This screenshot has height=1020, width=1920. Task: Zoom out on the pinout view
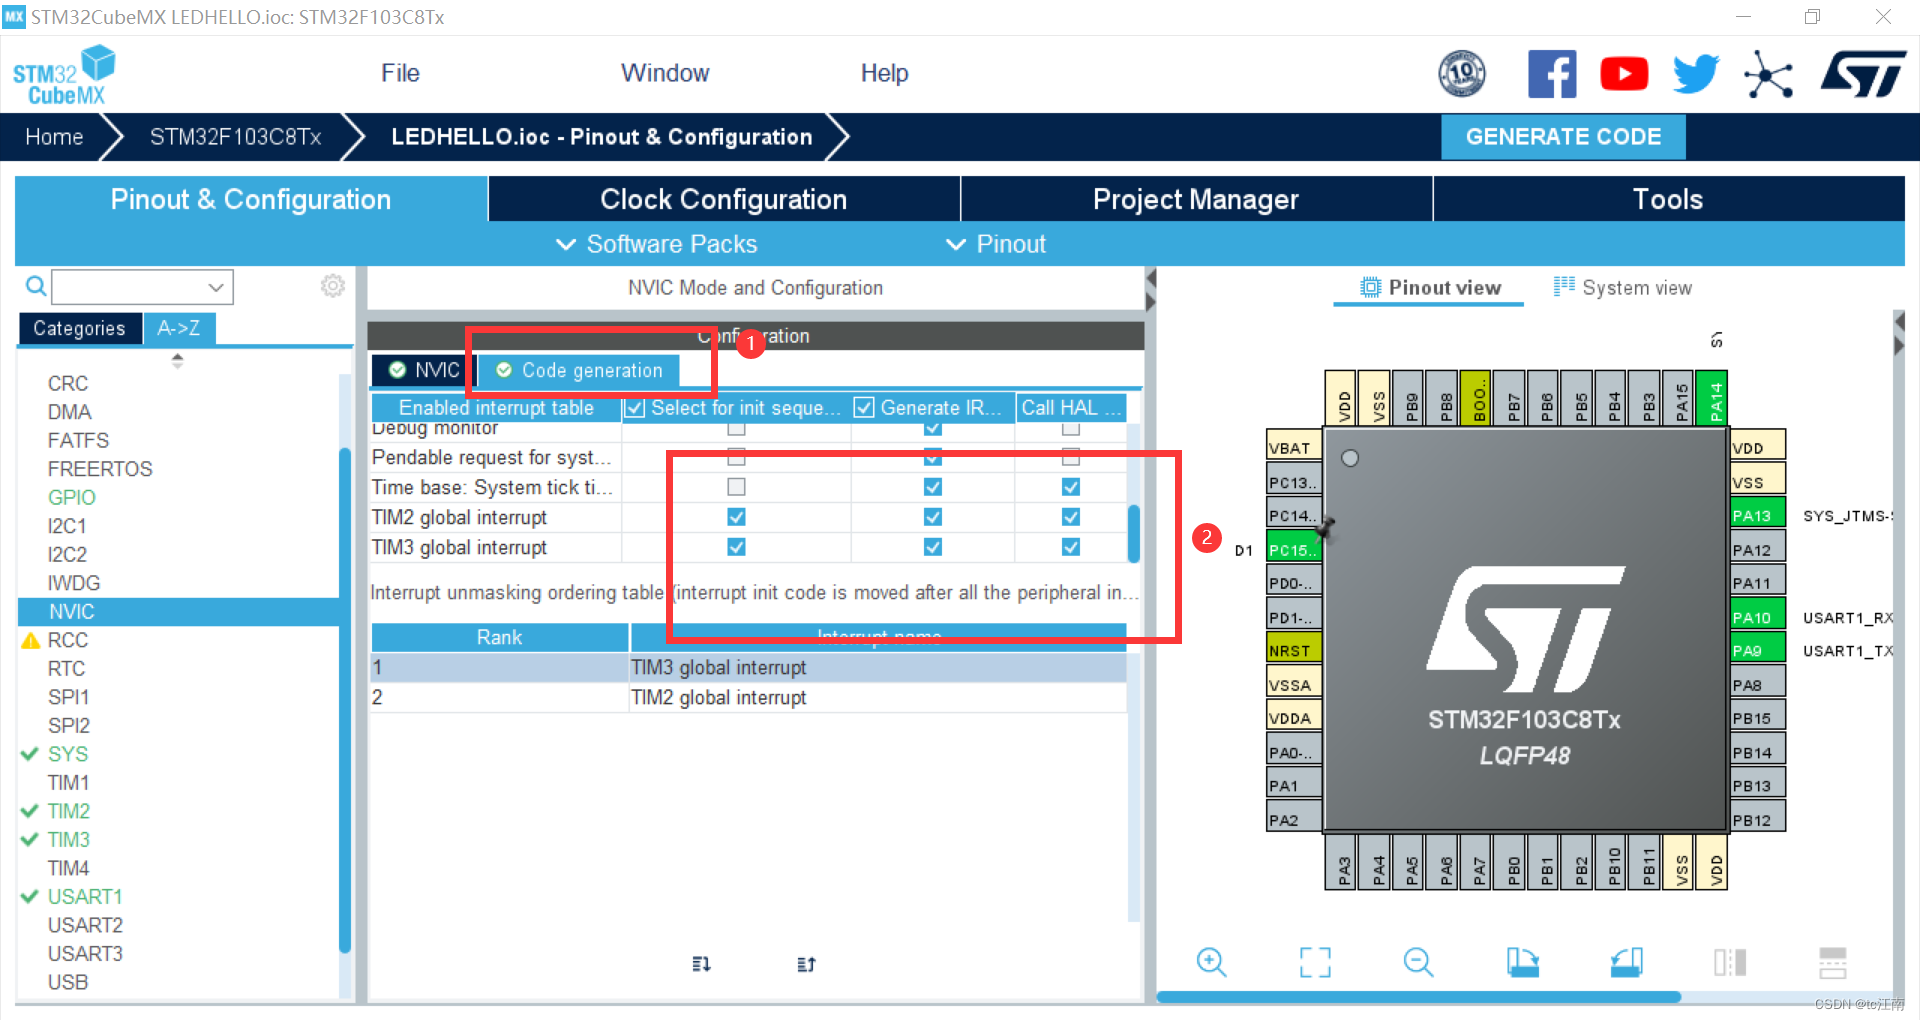coord(1418,962)
